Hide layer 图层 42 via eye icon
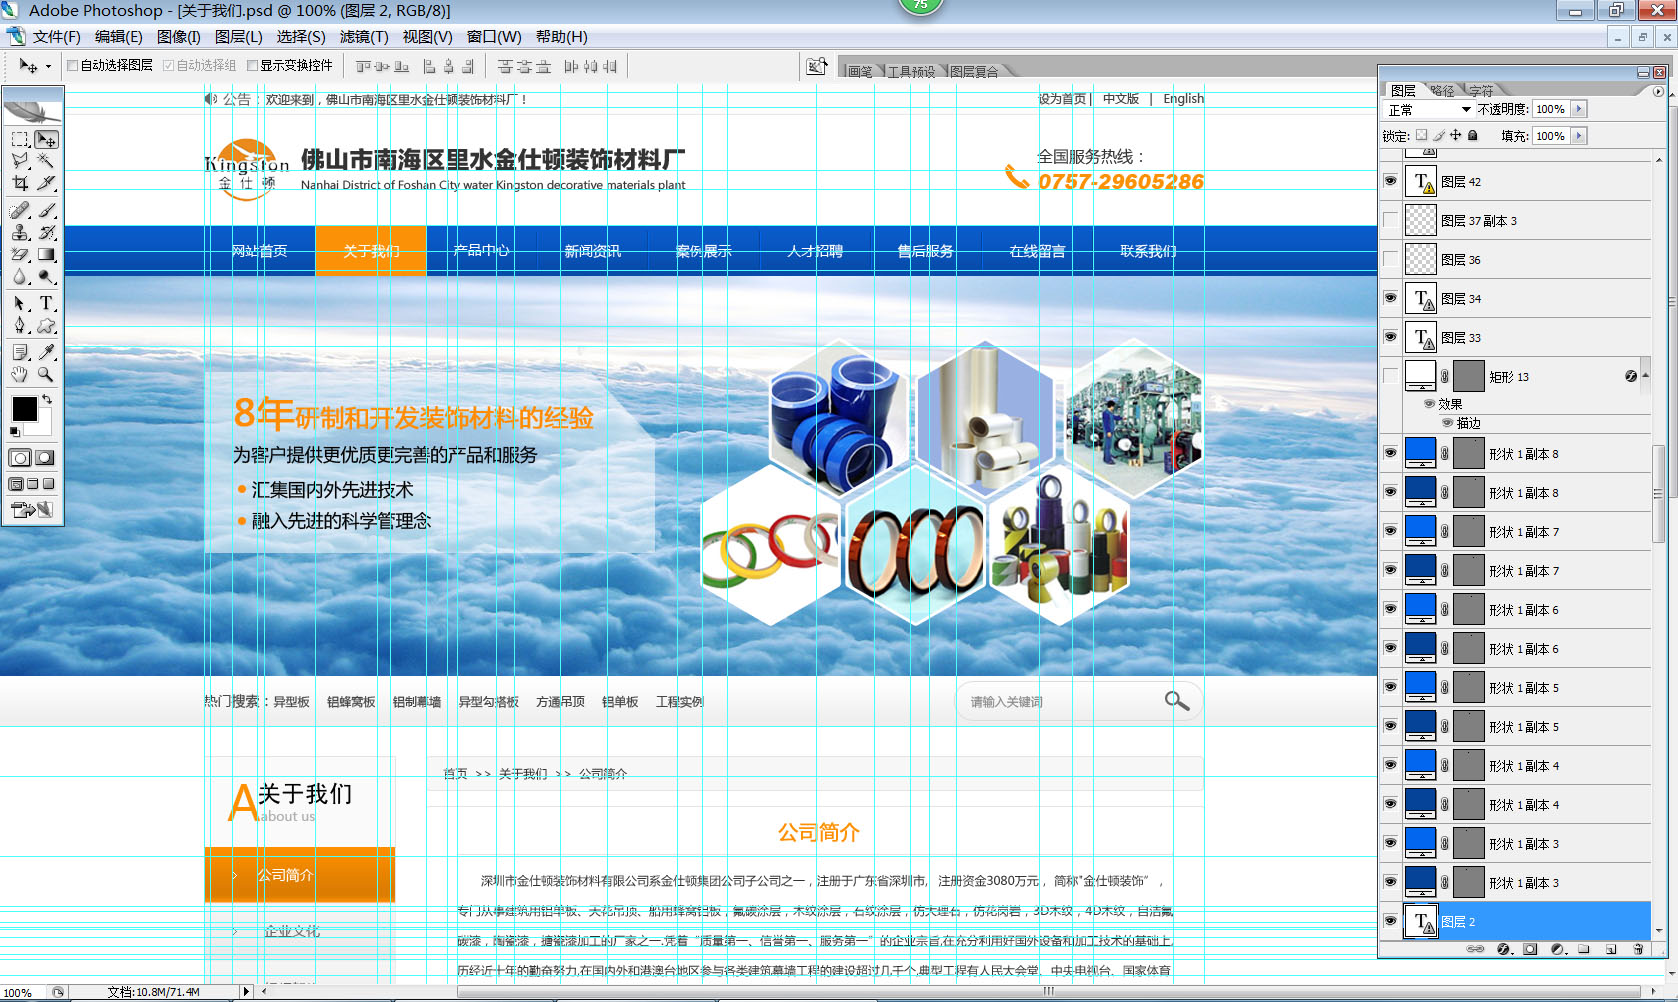Screen dimensions: 1678x1002 pyautogui.click(x=1390, y=181)
